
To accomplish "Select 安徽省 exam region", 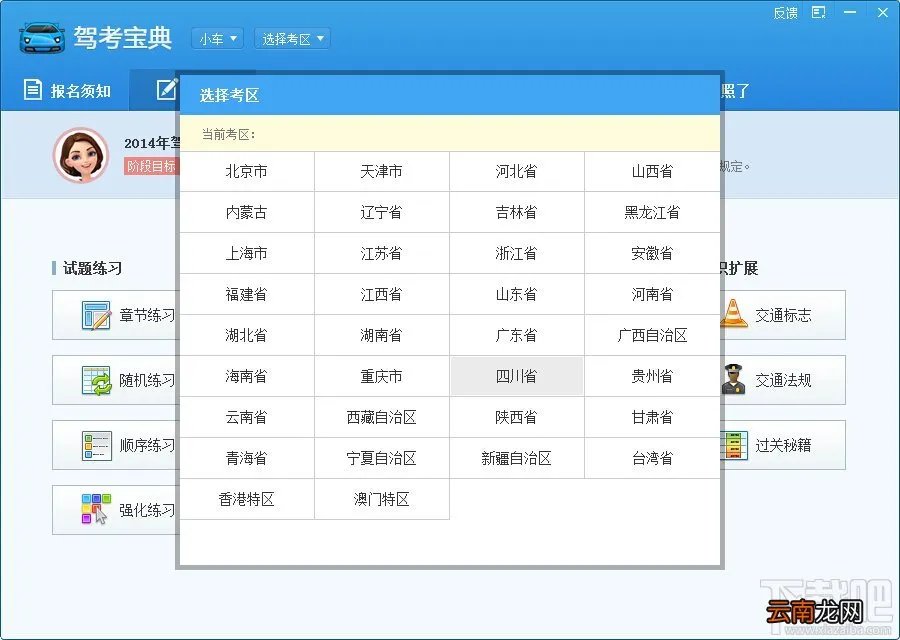I will (652, 253).
